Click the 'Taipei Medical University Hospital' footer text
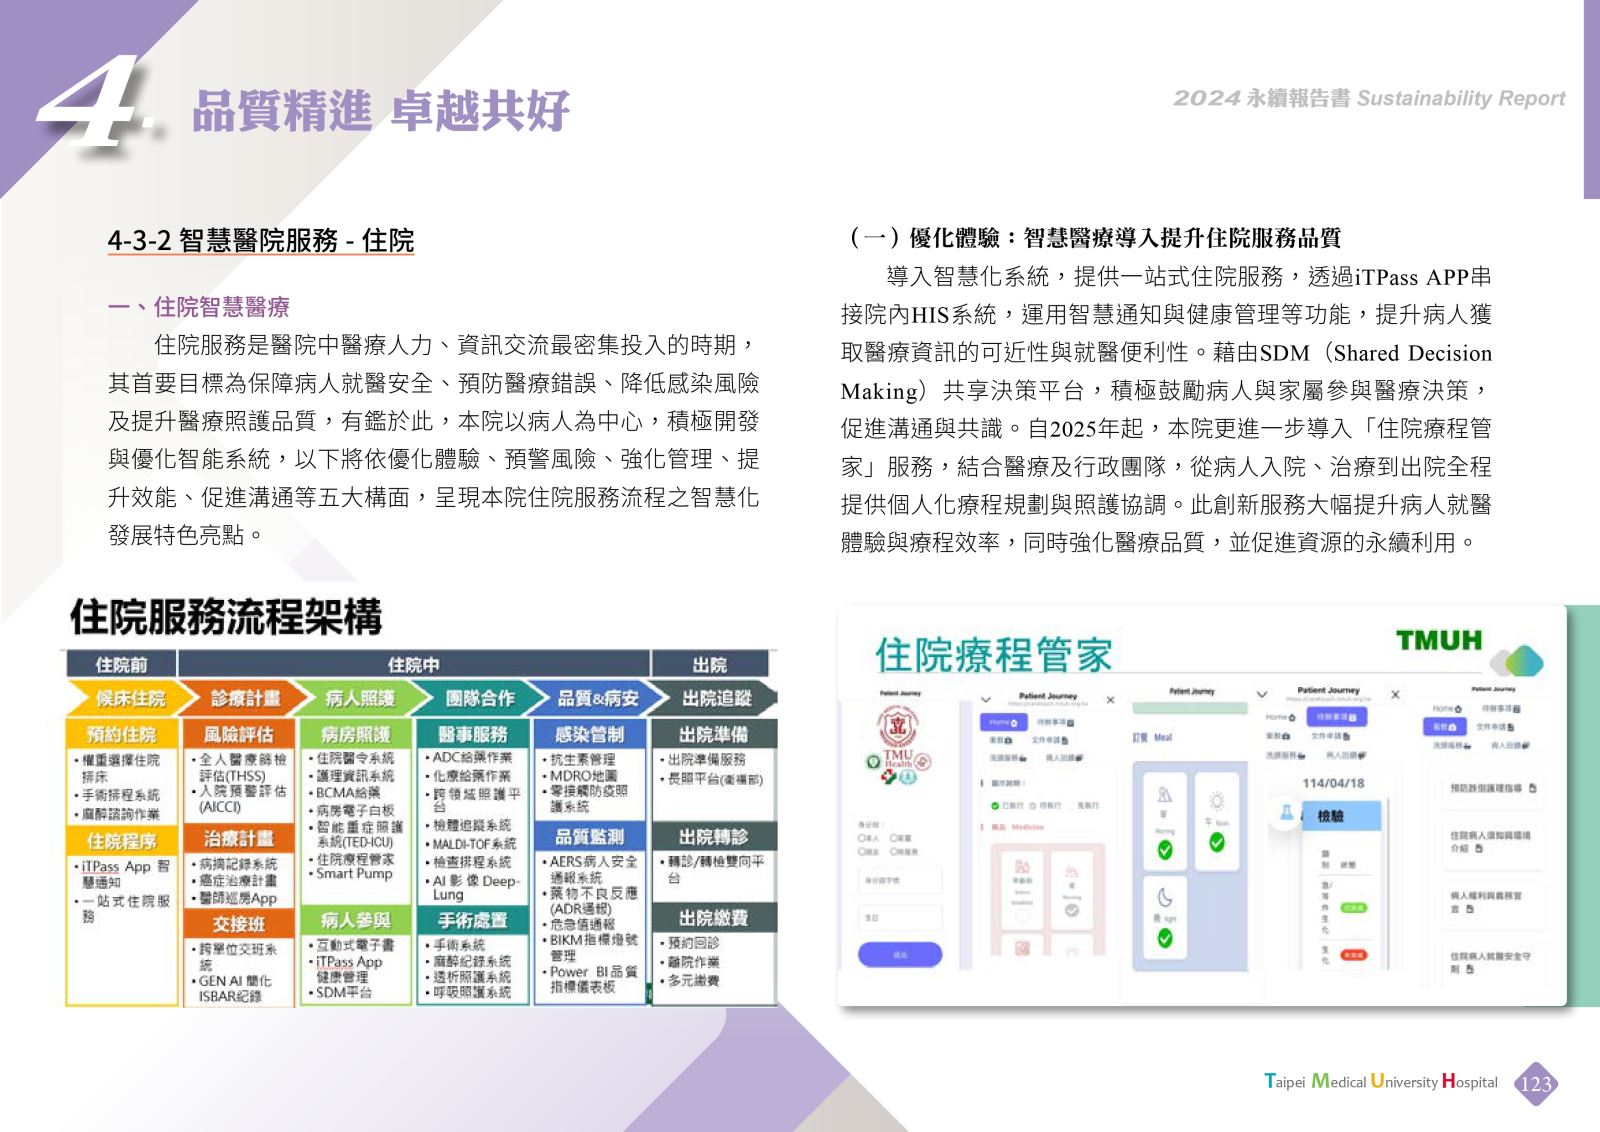This screenshot has width=1600, height=1132. [1381, 1081]
